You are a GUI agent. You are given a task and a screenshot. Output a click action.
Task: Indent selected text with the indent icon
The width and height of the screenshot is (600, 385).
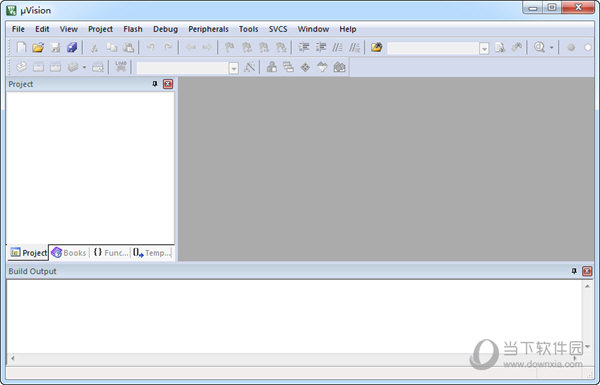point(304,47)
